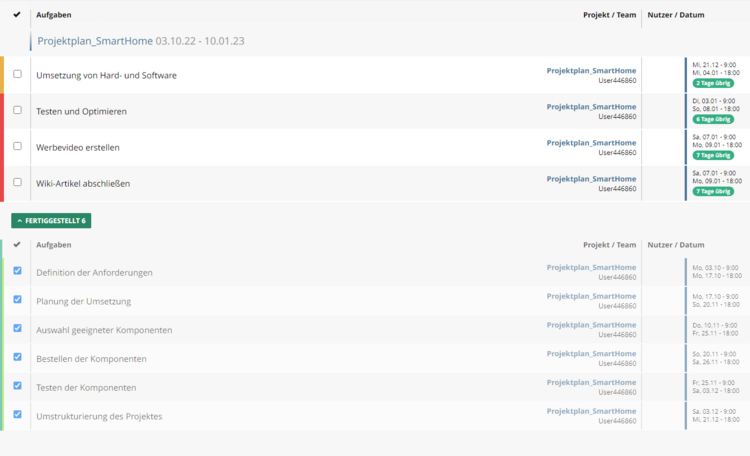Click the chevron on the Fertiggestellt 6 button
The image size is (750, 456).
(x=19, y=220)
